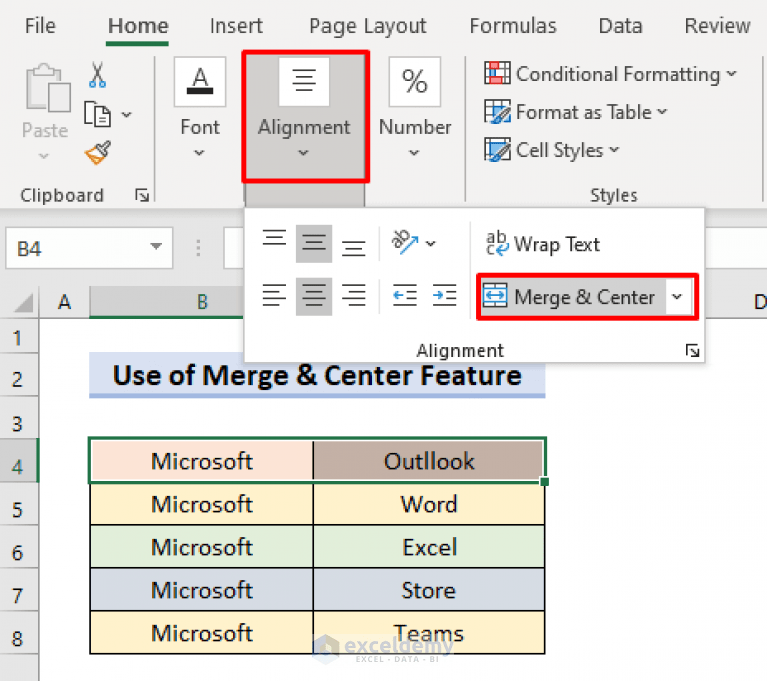
Task: Select the 'Outllook' cell
Action: point(429,461)
